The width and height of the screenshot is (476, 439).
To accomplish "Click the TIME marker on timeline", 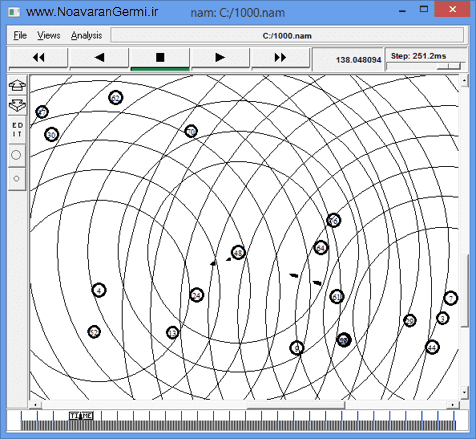I will tap(81, 416).
